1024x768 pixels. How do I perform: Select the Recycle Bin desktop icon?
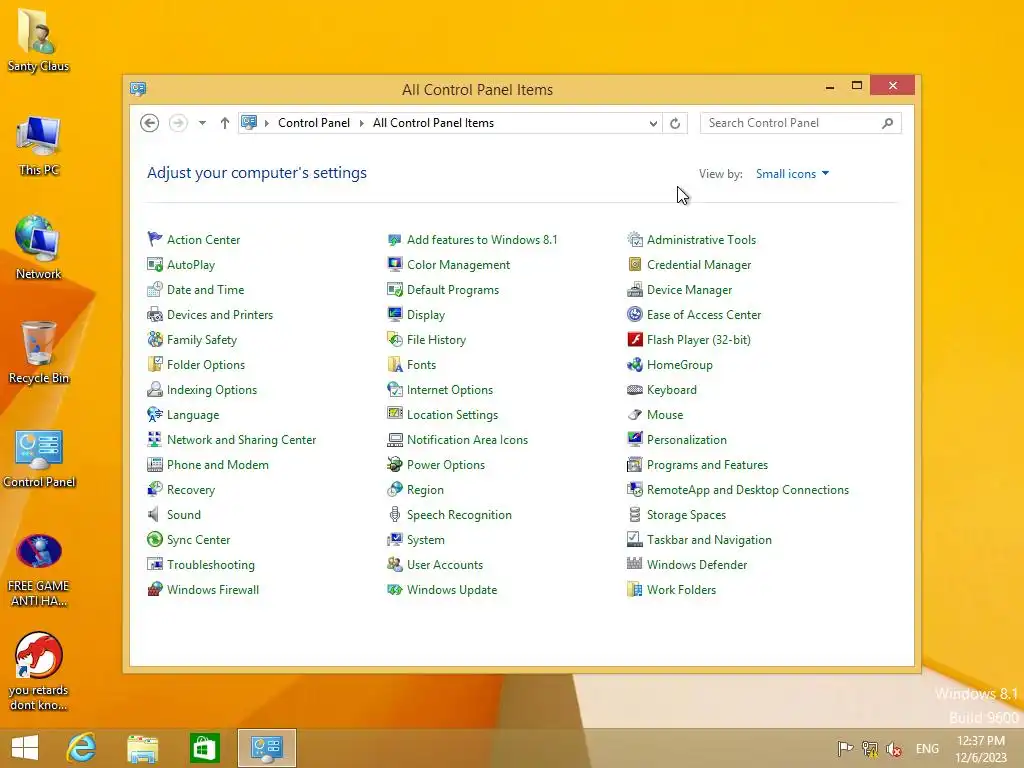pos(39,353)
